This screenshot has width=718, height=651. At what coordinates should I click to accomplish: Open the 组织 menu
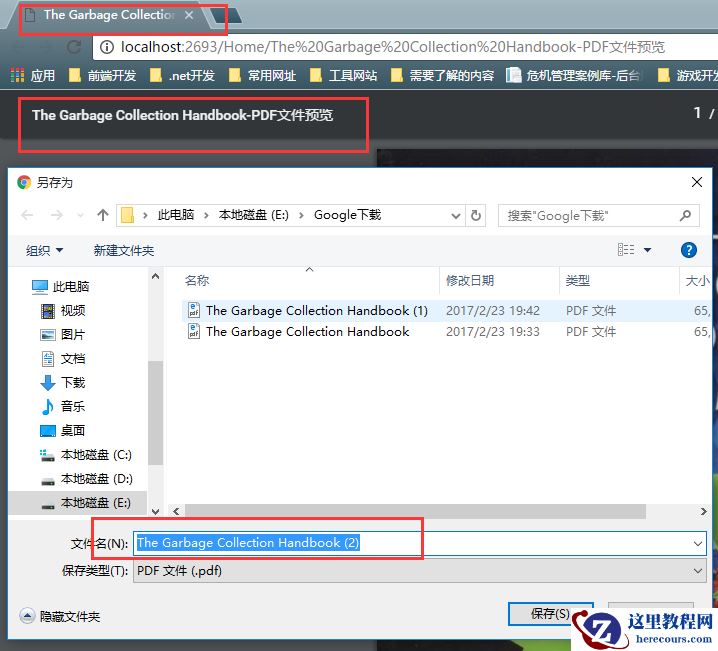point(44,250)
